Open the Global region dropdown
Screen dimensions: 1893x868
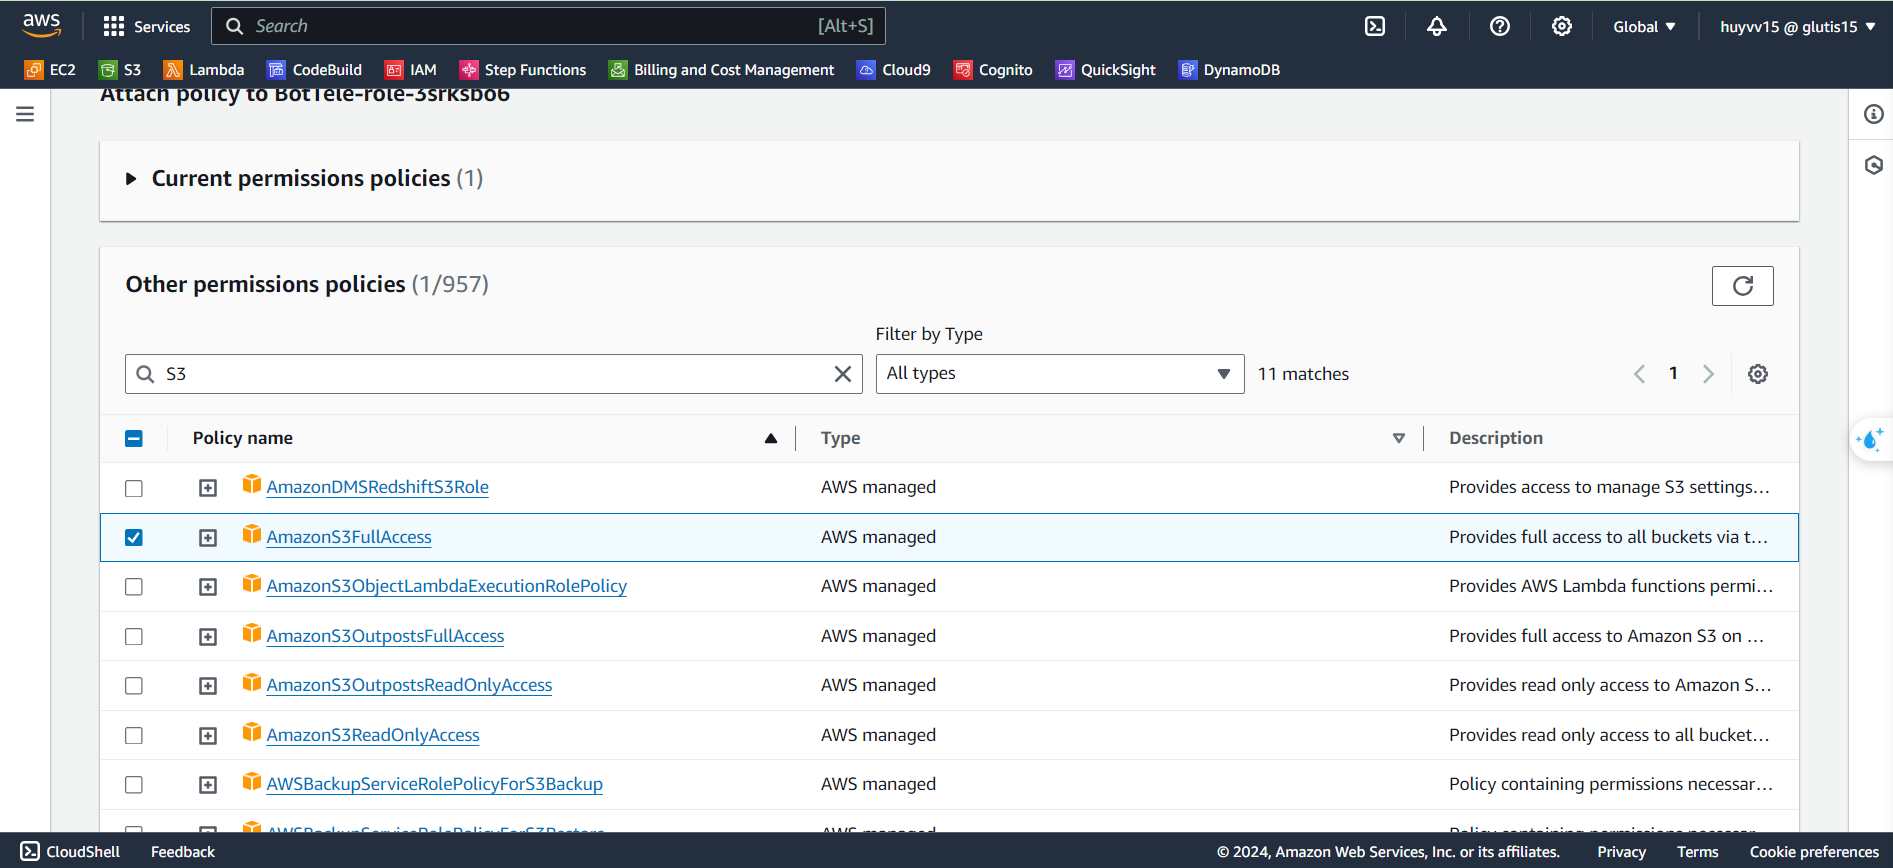click(1644, 27)
